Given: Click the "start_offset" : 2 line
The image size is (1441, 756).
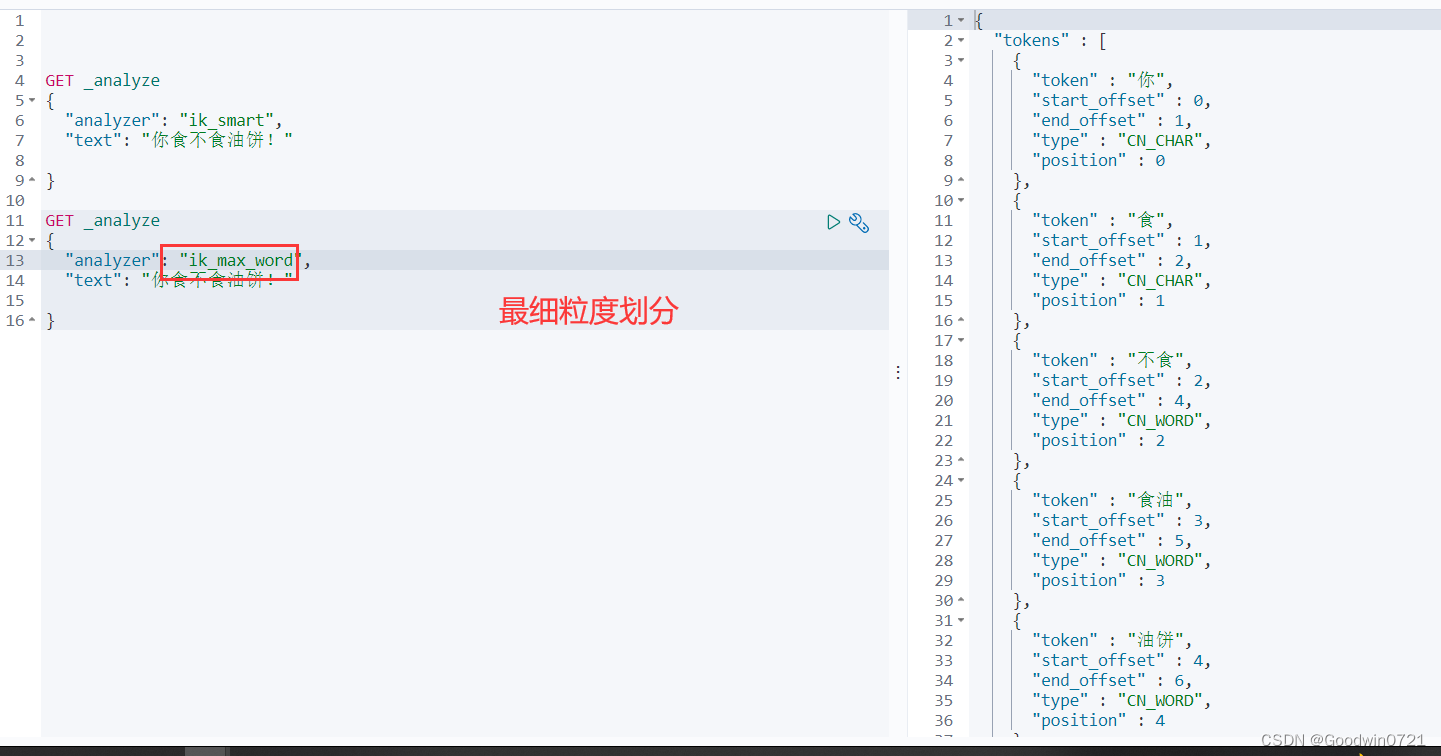Looking at the screenshot, I should [x=1122, y=380].
